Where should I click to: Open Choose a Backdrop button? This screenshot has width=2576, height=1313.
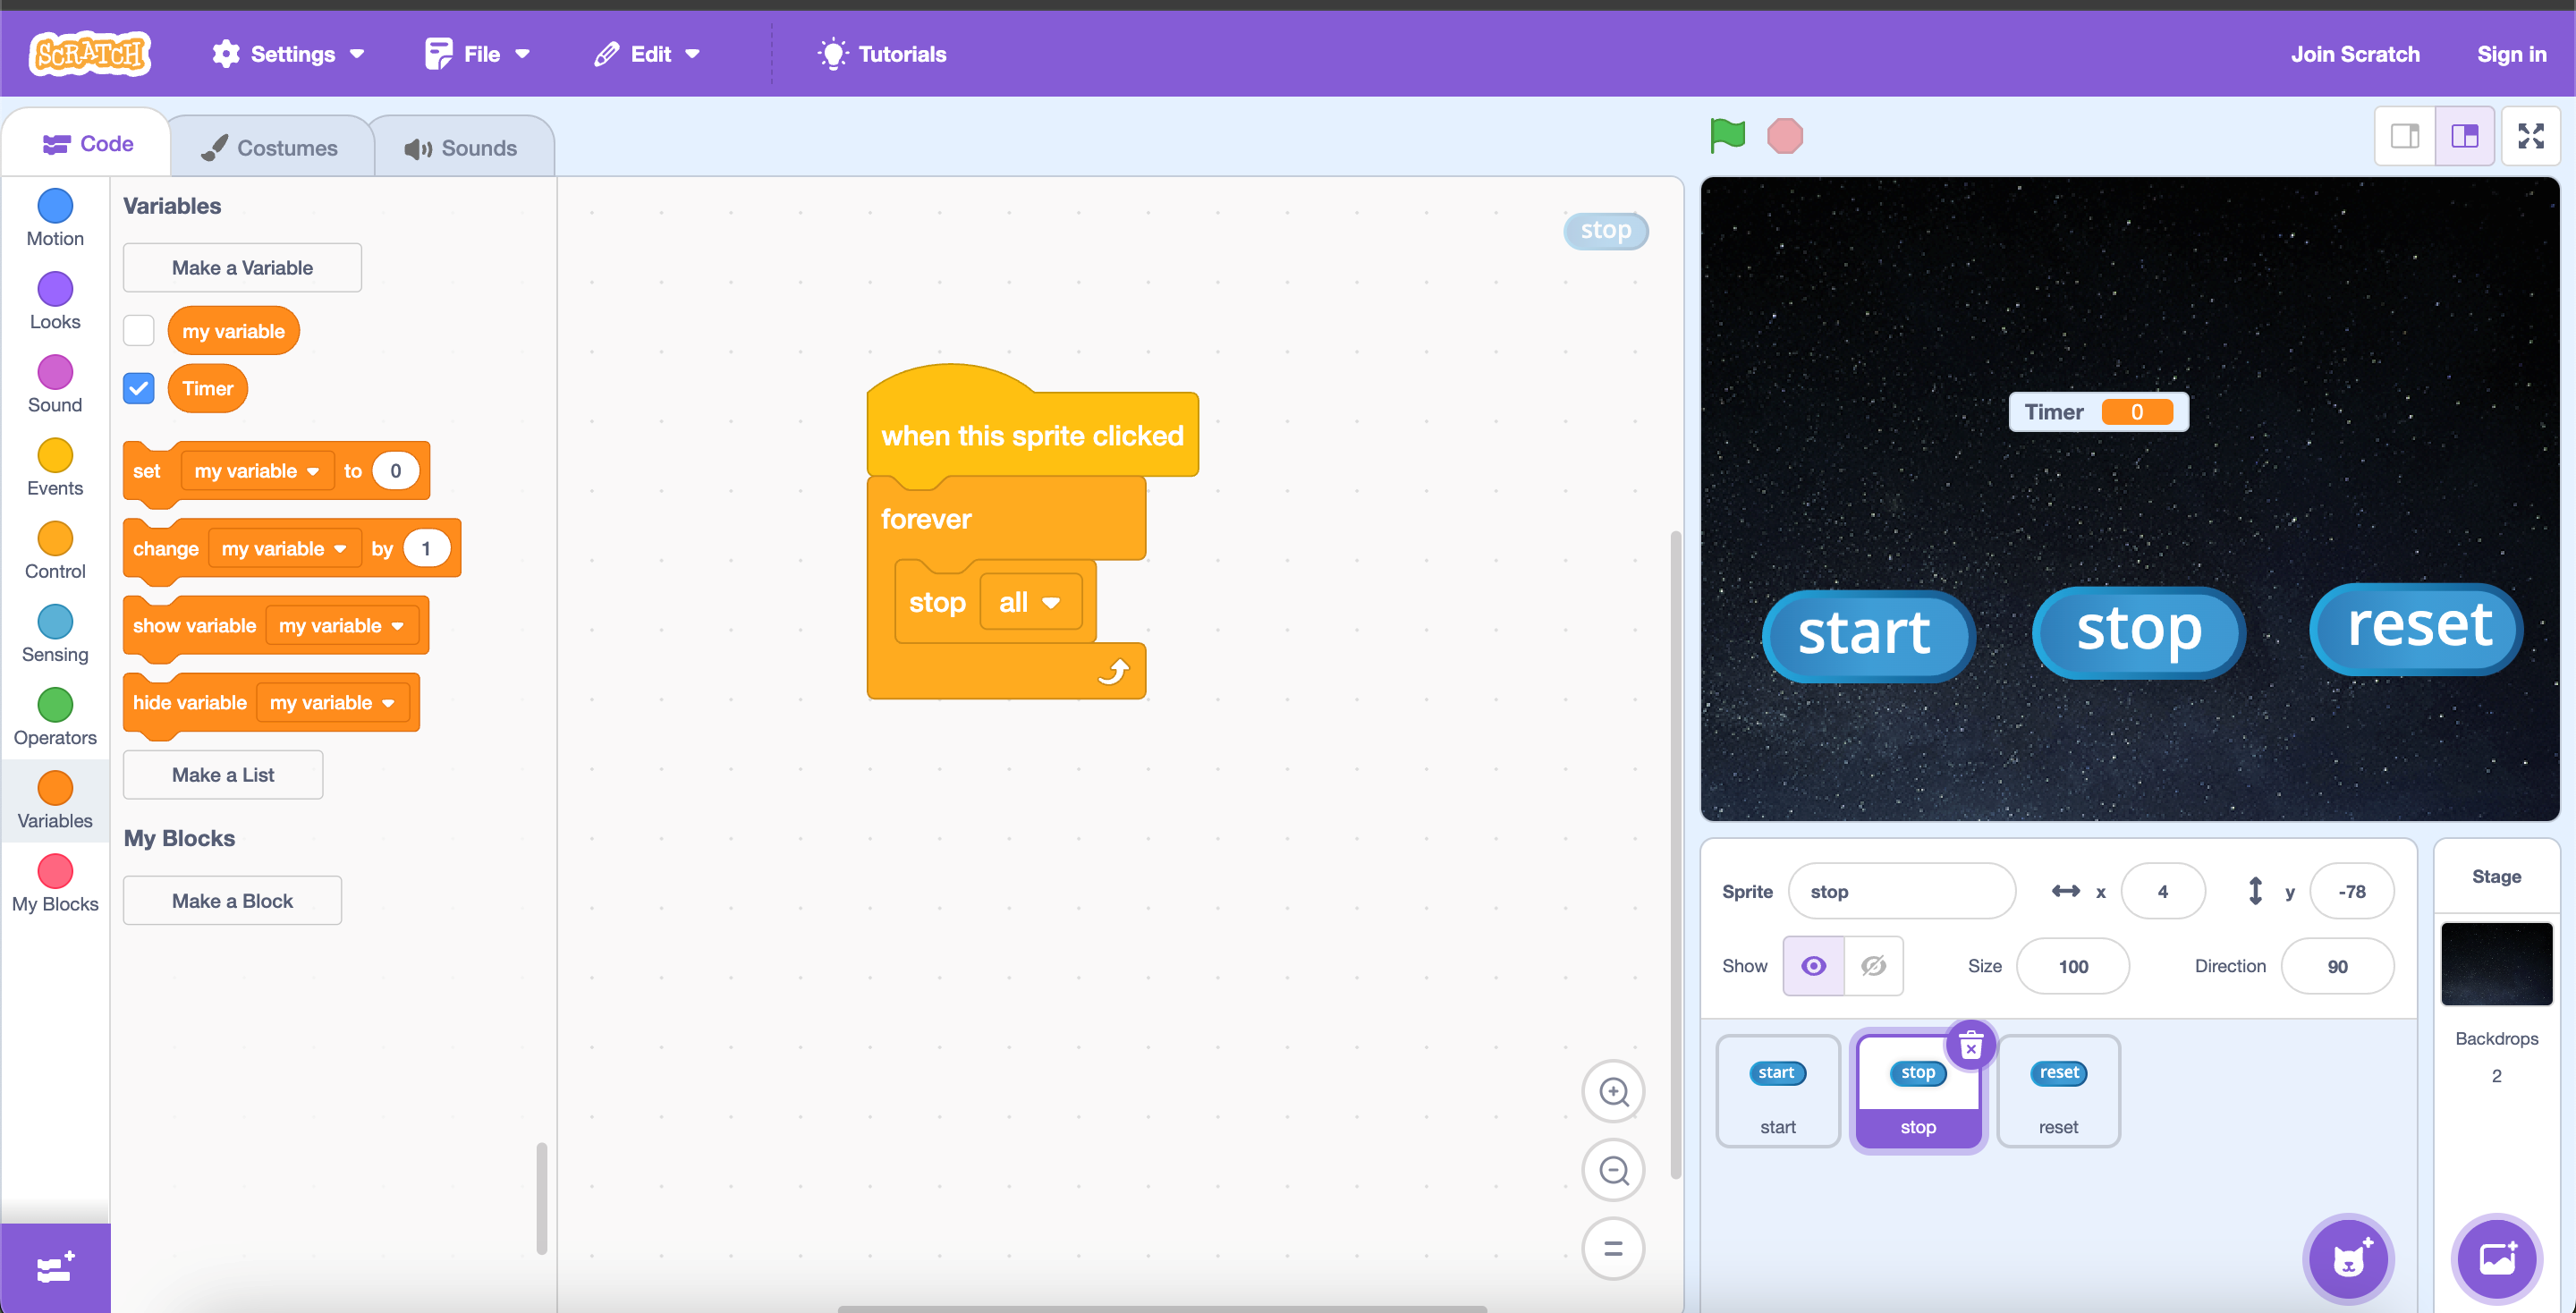point(2497,1259)
